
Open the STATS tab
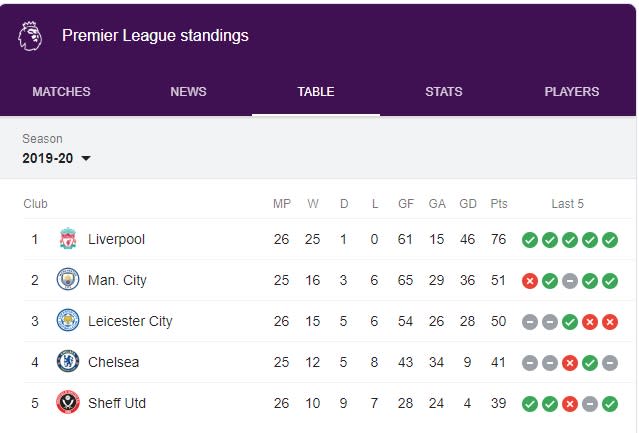pos(444,92)
